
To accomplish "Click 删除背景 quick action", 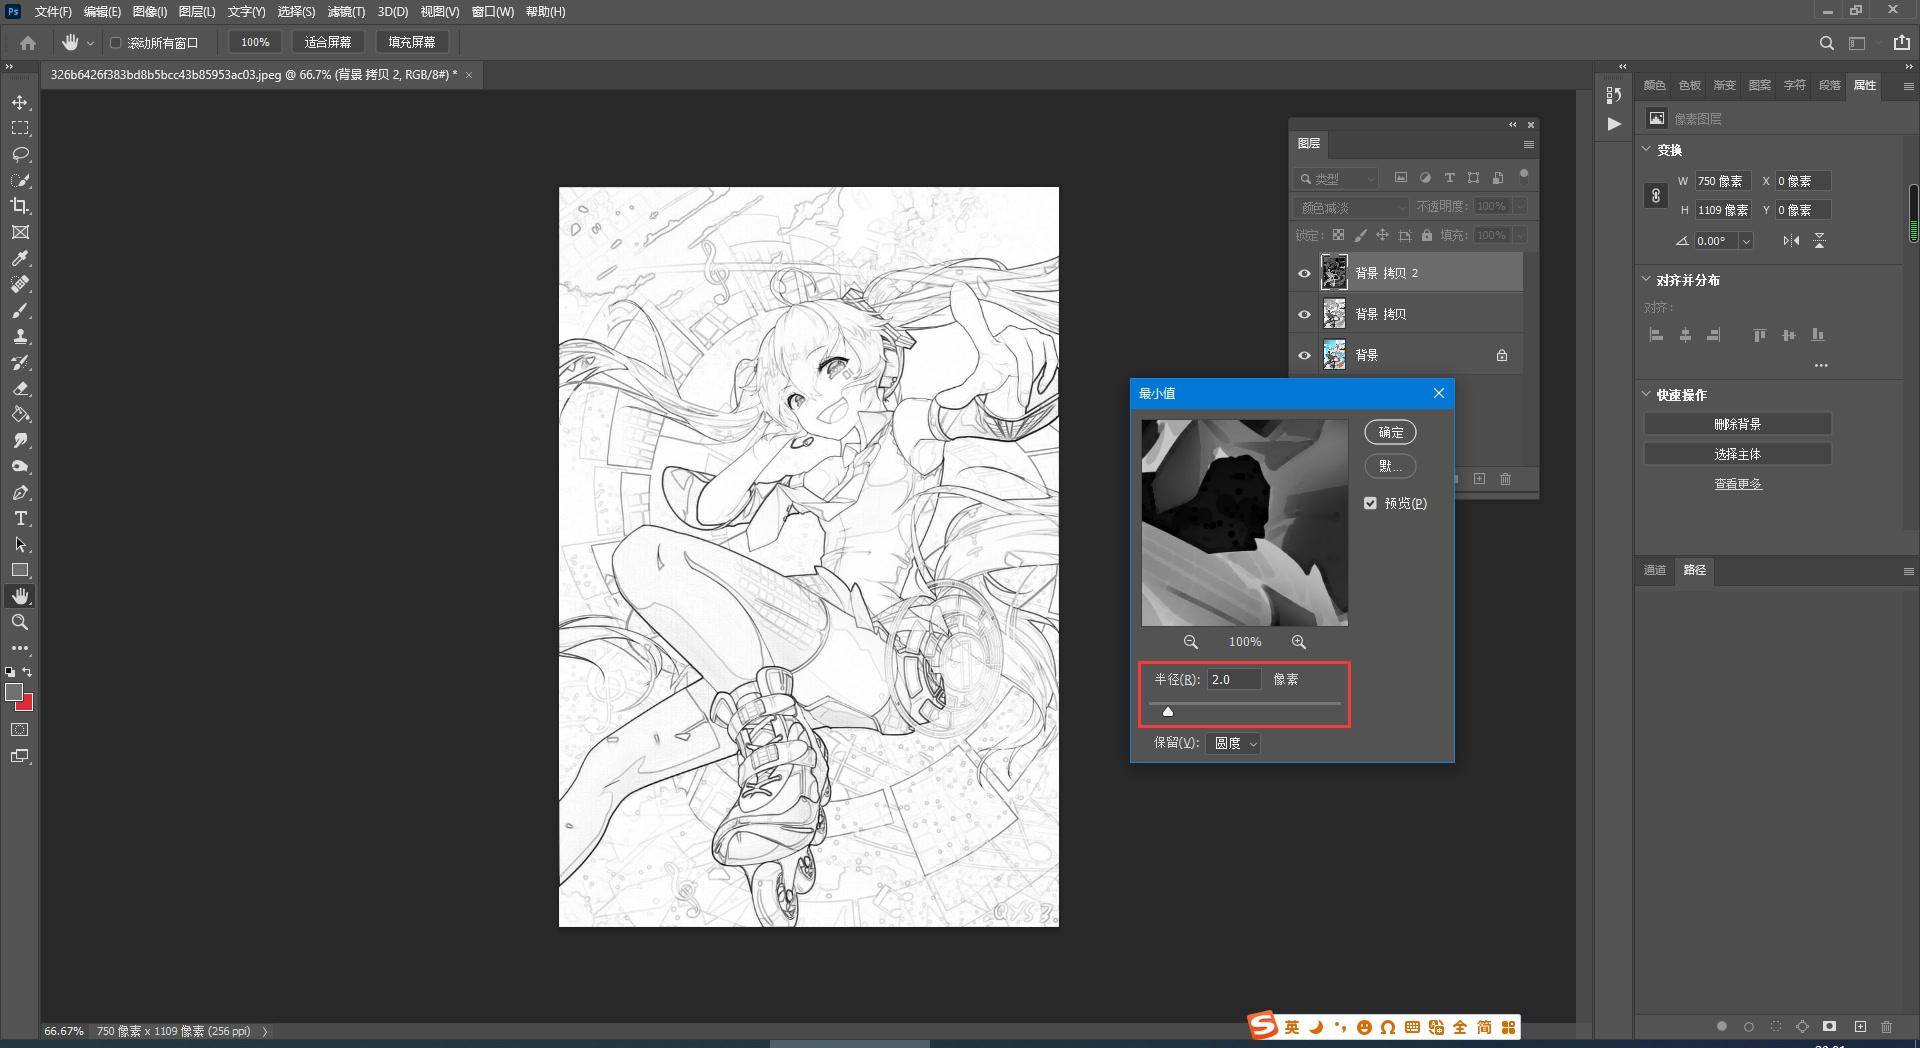I will 1737,424.
